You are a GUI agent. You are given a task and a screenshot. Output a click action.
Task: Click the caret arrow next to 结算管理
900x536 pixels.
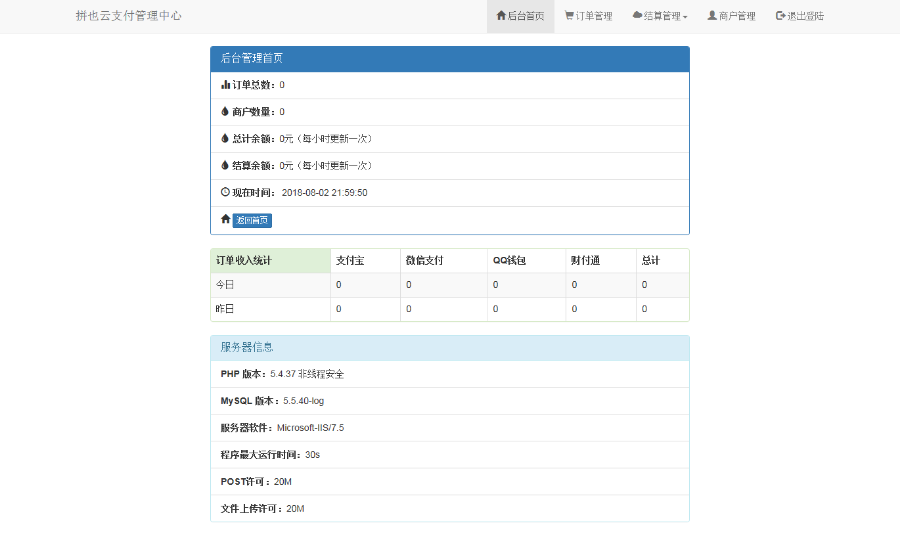[x=685, y=17]
